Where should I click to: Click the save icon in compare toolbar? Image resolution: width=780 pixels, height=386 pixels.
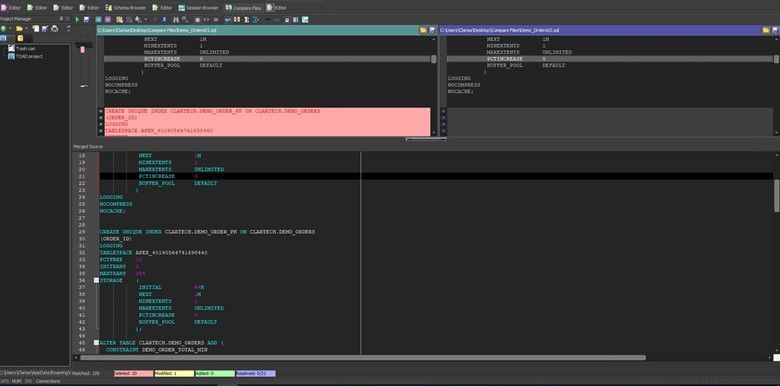(87, 19)
